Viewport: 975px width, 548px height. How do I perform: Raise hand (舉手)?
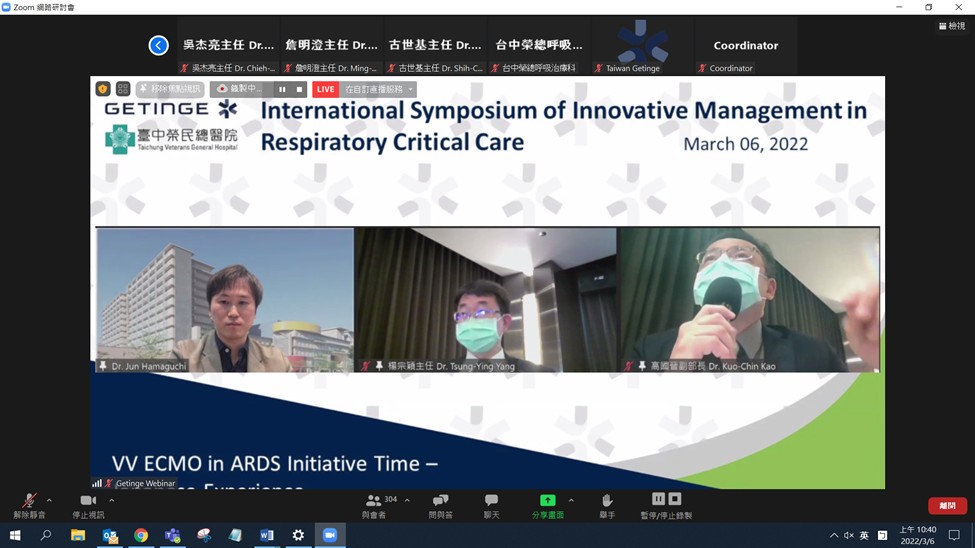coord(607,506)
